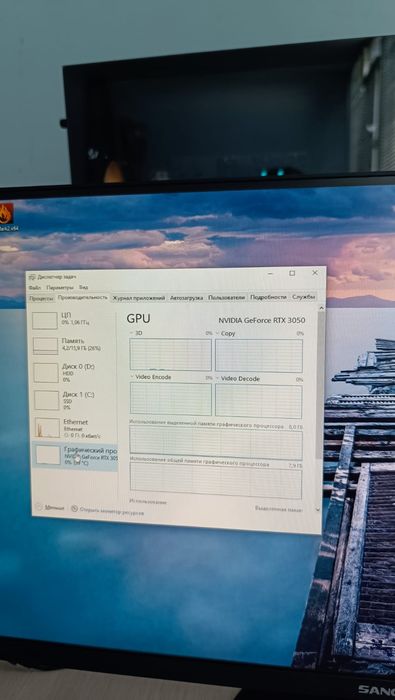This screenshot has height=700, width=395.
Task: Open the Video Decode engine dropdown
Action: [x=218, y=378]
